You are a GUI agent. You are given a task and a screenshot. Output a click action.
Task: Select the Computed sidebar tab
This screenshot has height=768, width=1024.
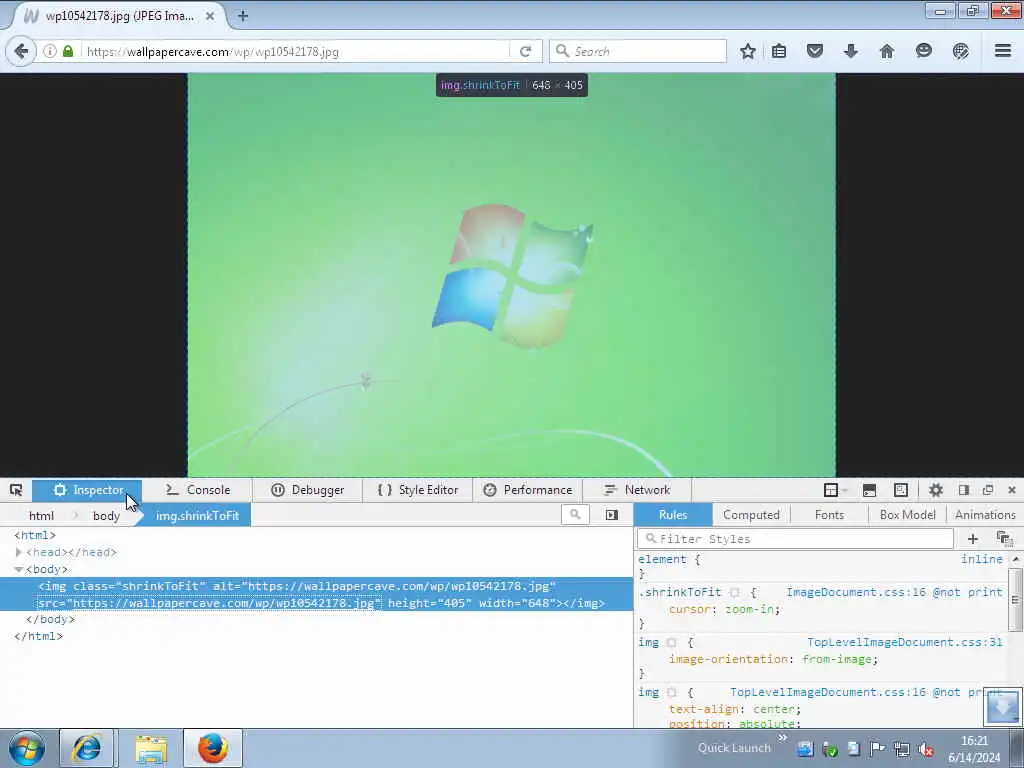tap(751, 515)
